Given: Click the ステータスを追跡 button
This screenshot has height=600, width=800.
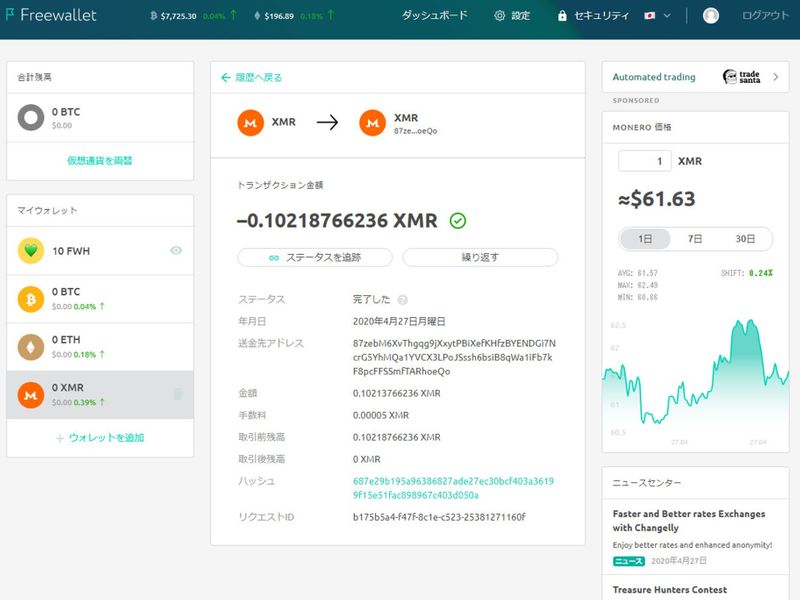Looking at the screenshot, I should (314, 257).
